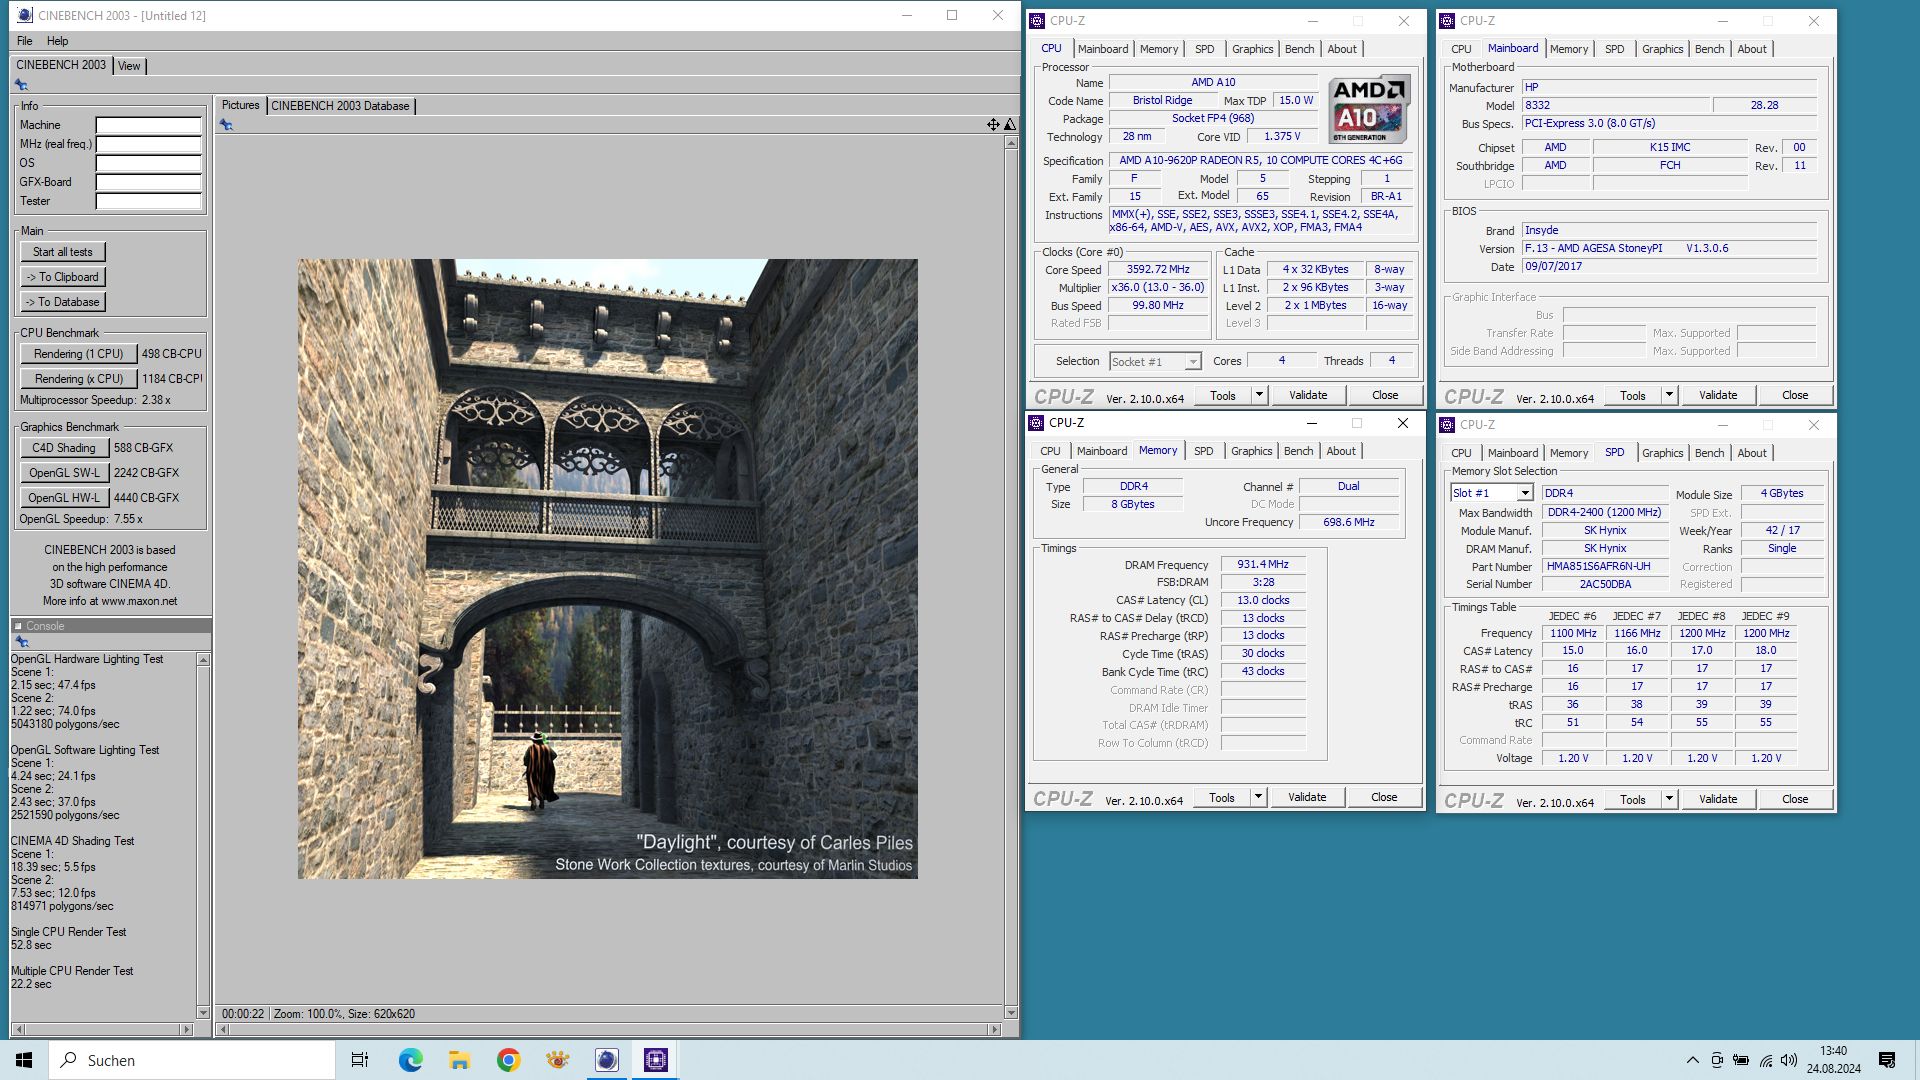This screenshot has width=1920, height=1080.
Task: Run the Rendering (1 CPU) benchmark
Action: point(78,354)
